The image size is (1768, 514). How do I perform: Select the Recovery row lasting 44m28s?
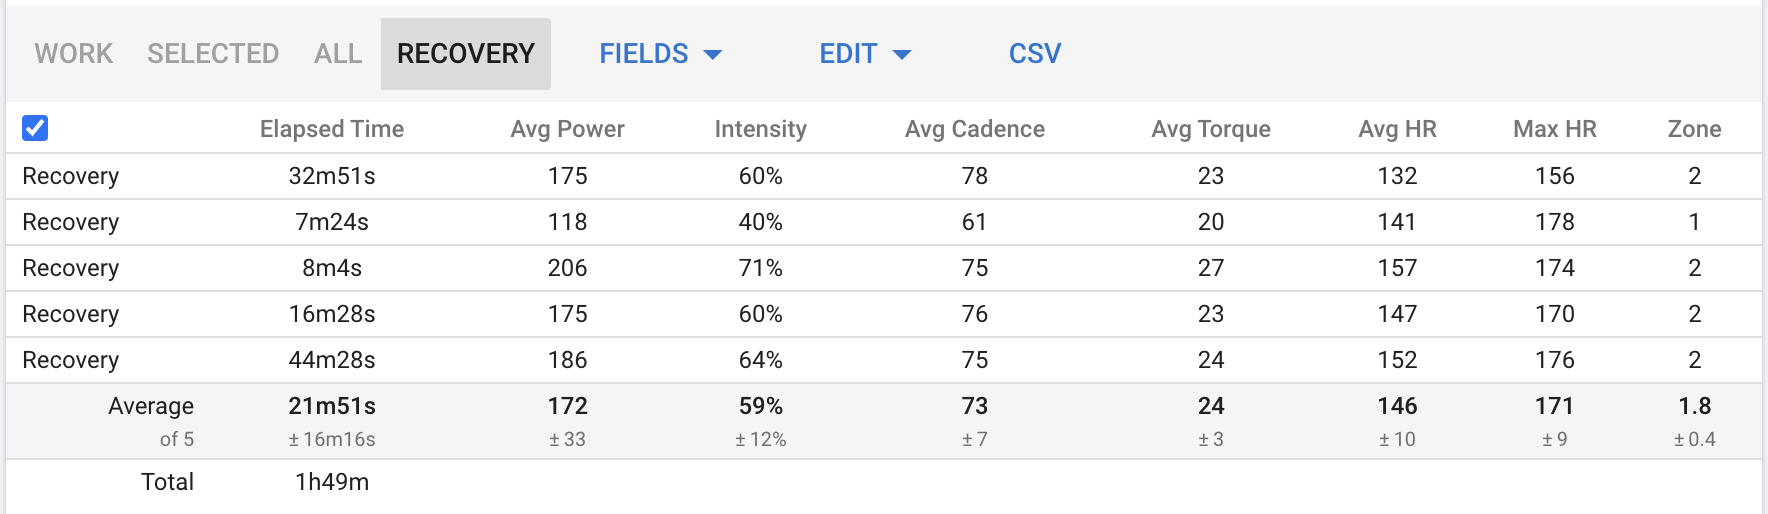(x=71, y=360)
